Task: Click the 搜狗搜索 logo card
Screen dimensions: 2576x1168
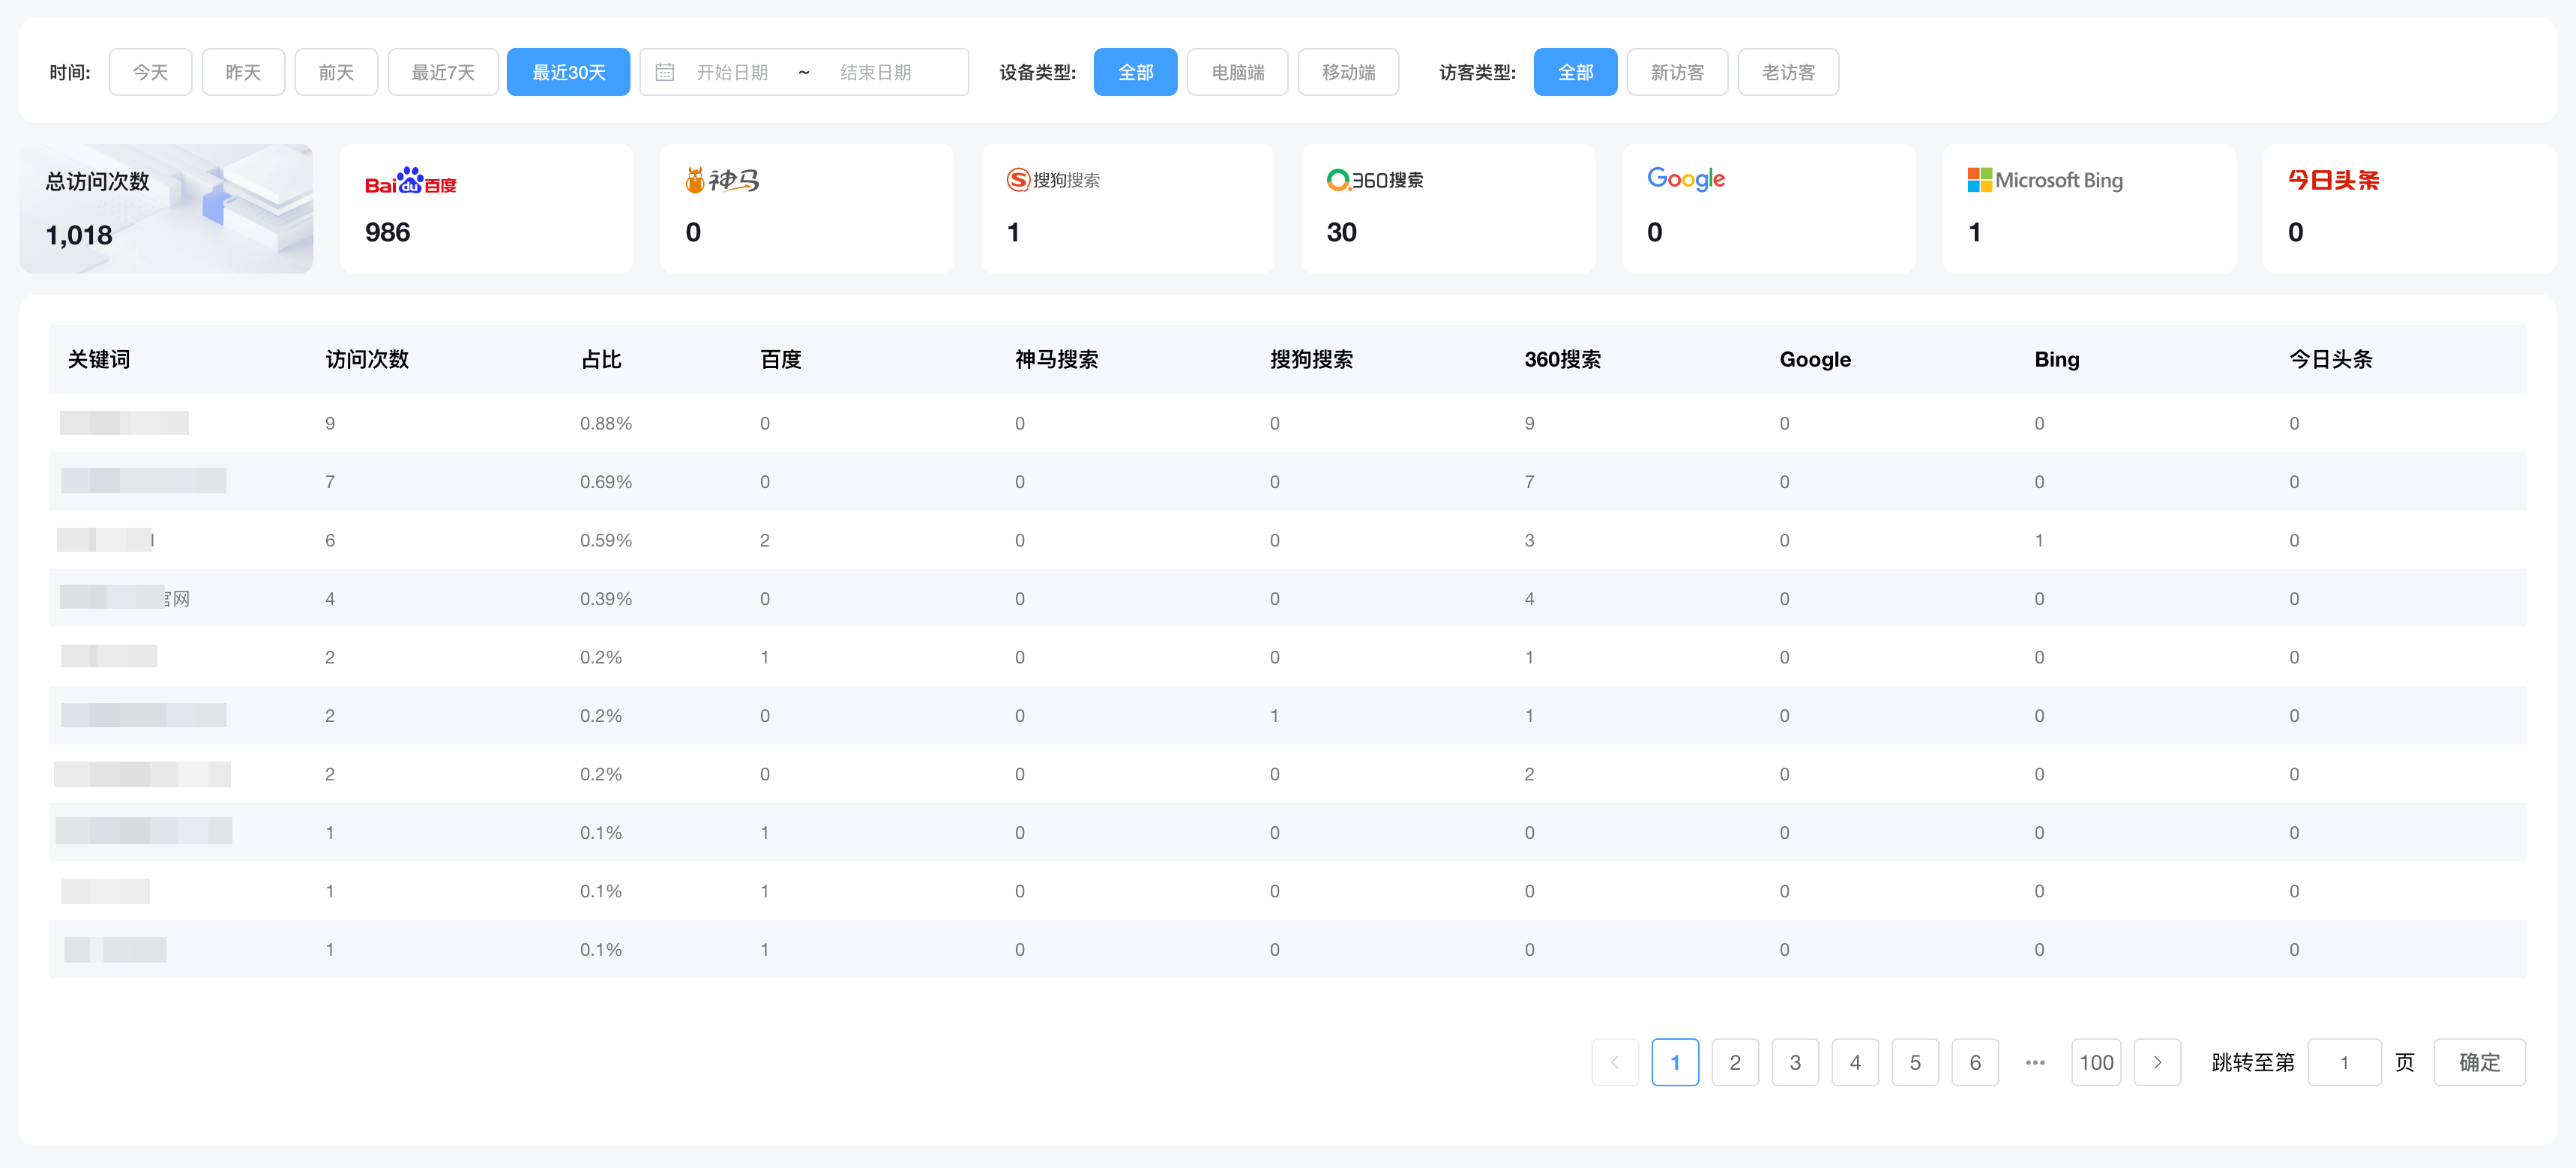Action: (x=1128, y=208)
